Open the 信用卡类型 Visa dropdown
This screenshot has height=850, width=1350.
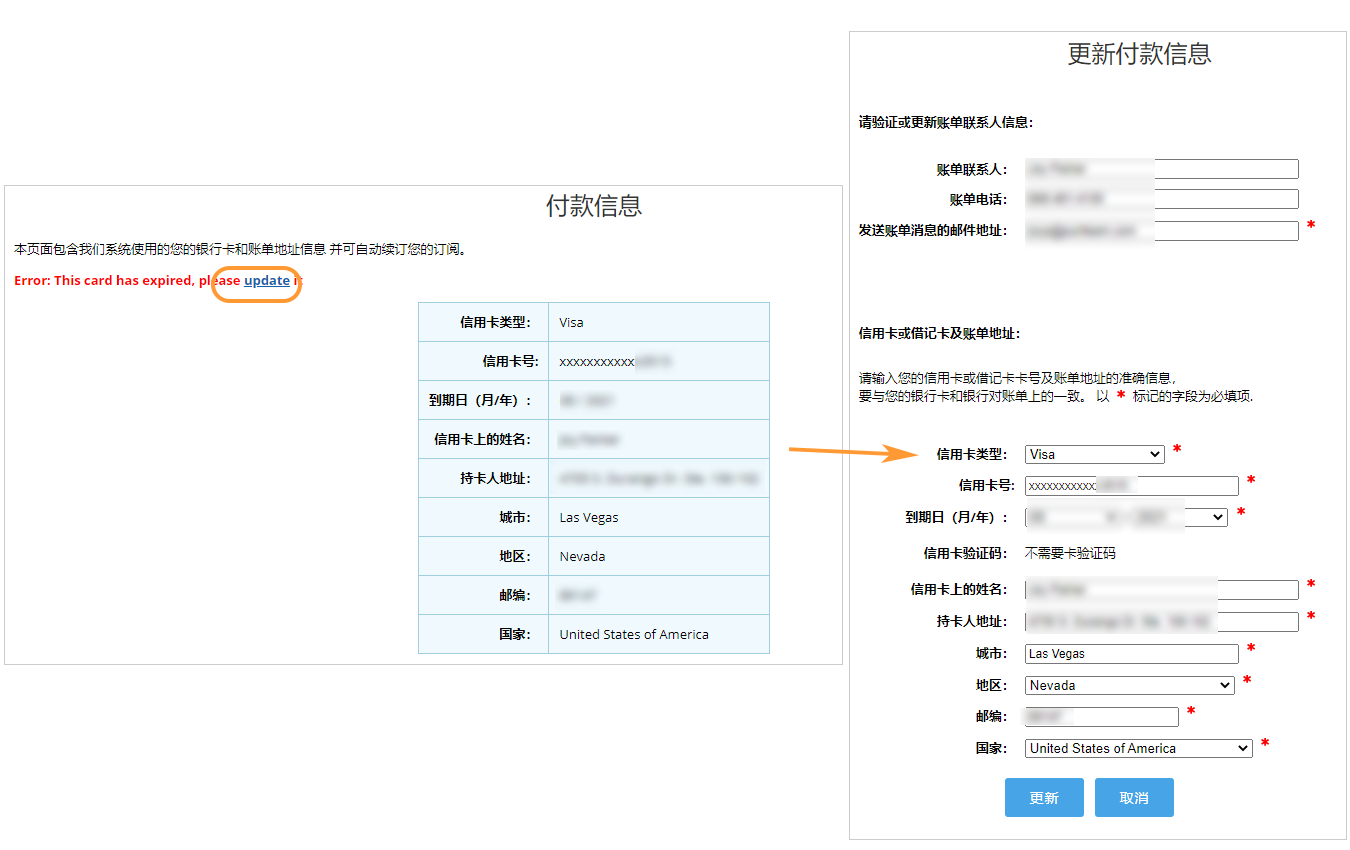pos(1094,454)
